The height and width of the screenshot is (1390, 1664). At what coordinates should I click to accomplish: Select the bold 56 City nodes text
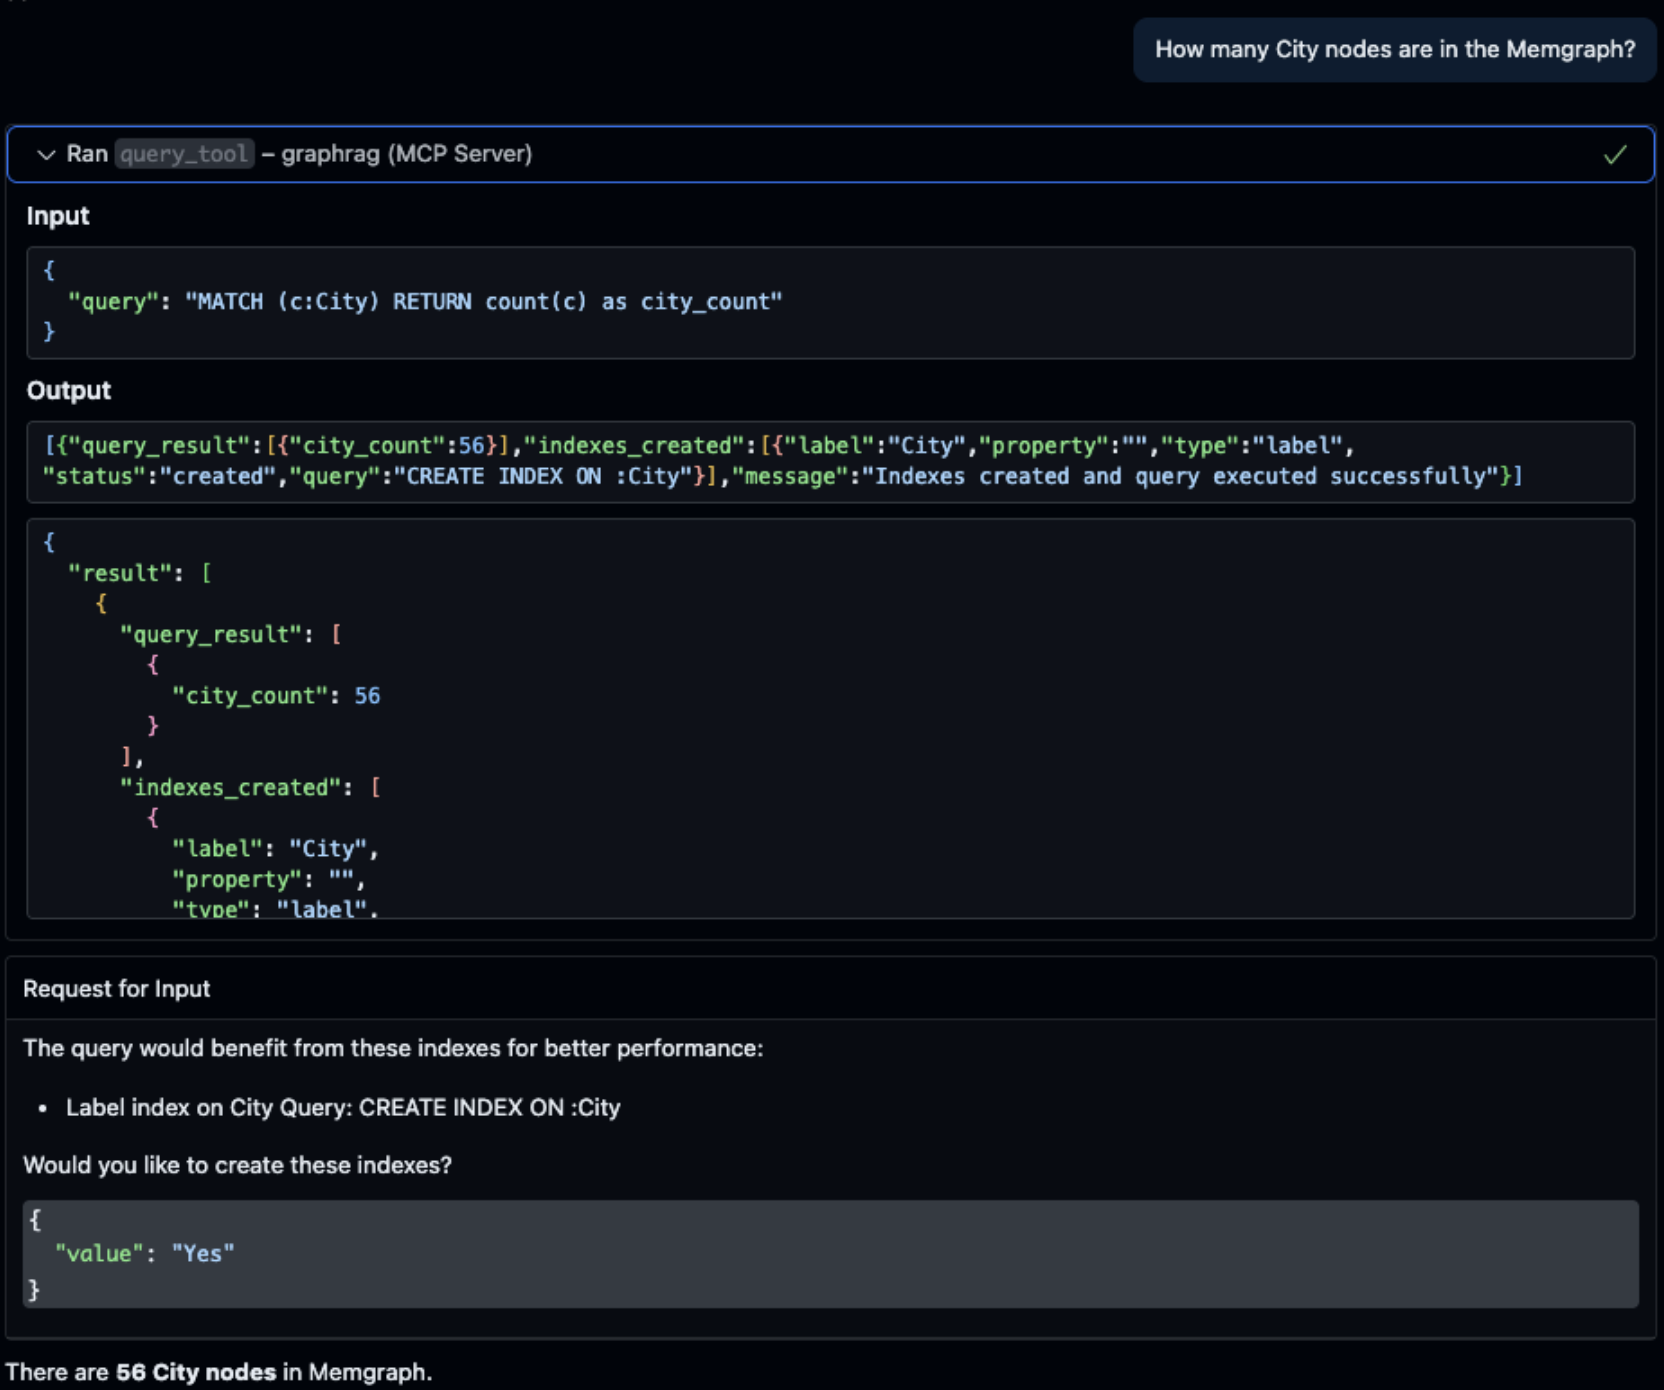[x=196, y=1372]
